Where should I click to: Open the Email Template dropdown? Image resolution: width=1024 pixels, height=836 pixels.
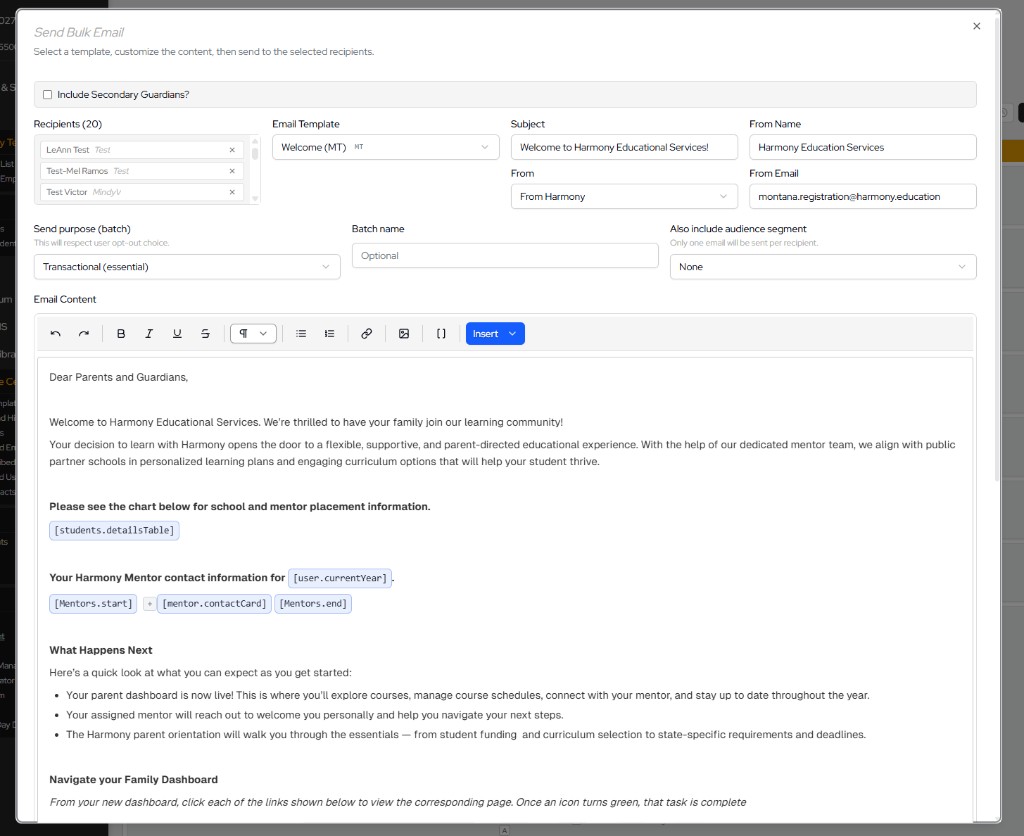coord(385,147)
